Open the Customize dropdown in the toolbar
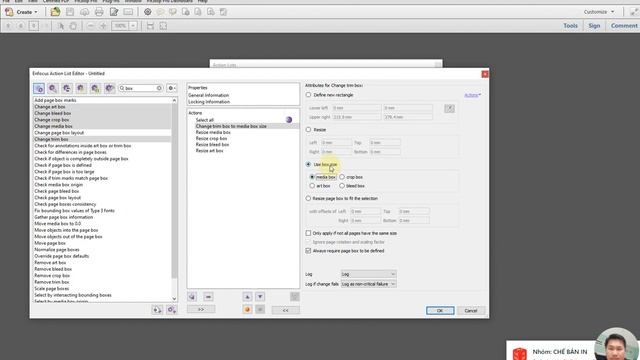The width and height of the screenshot is (640, 360). tap(599, 12)
